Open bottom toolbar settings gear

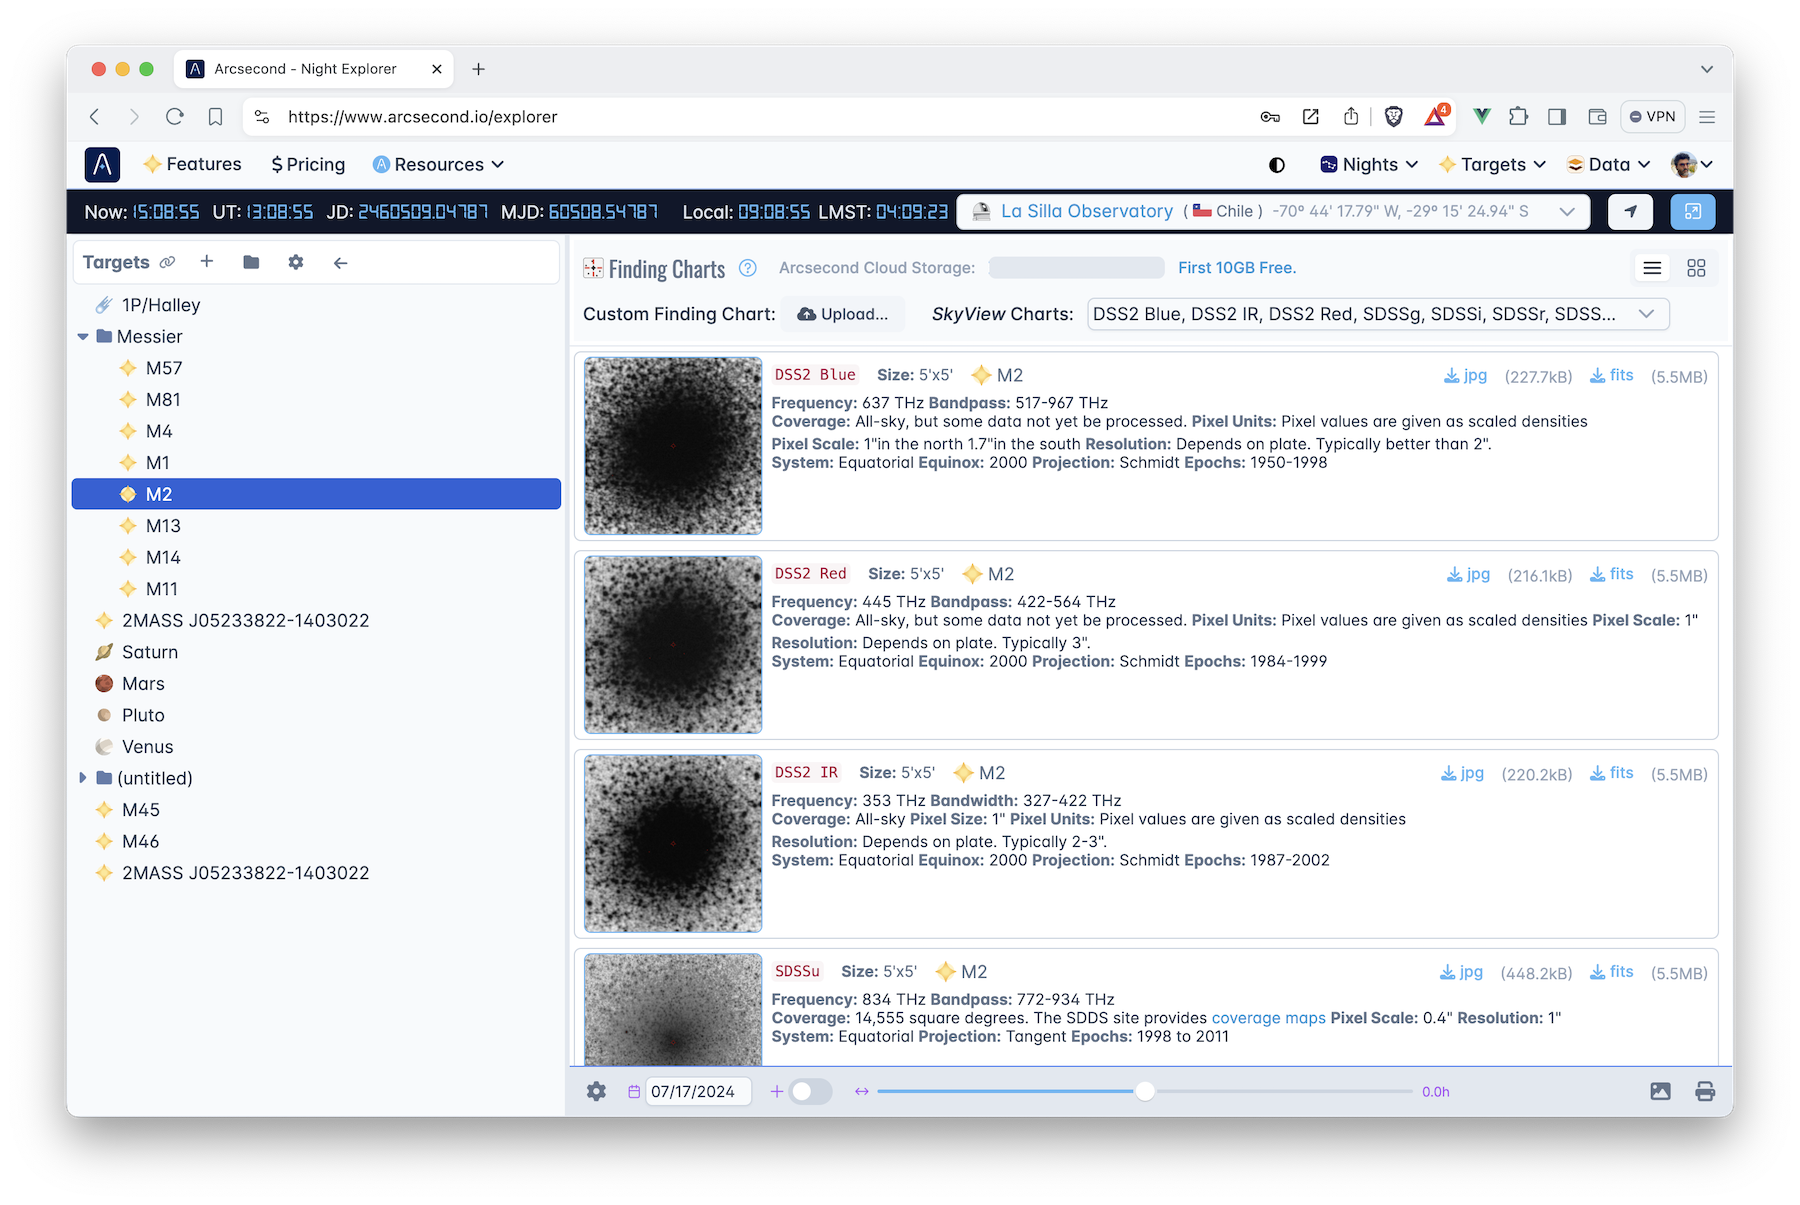tap(596, 1091)
